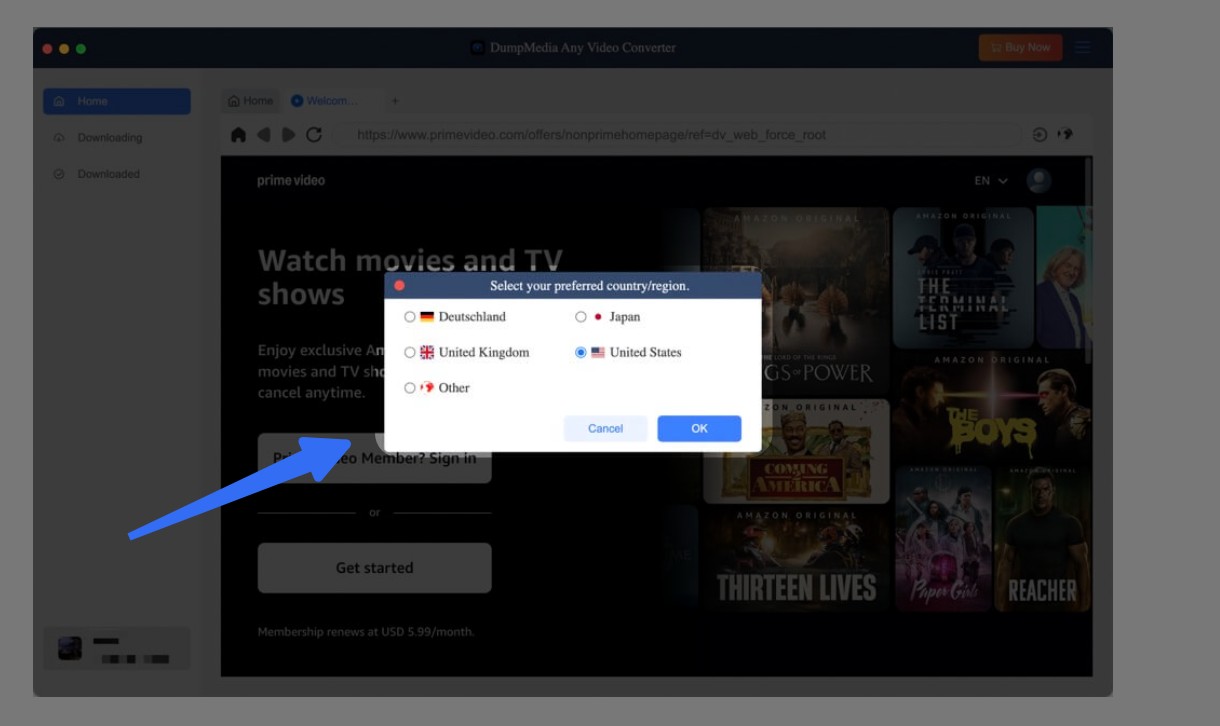Click the Get started button
1220x726 pixels.
point(375,568)
